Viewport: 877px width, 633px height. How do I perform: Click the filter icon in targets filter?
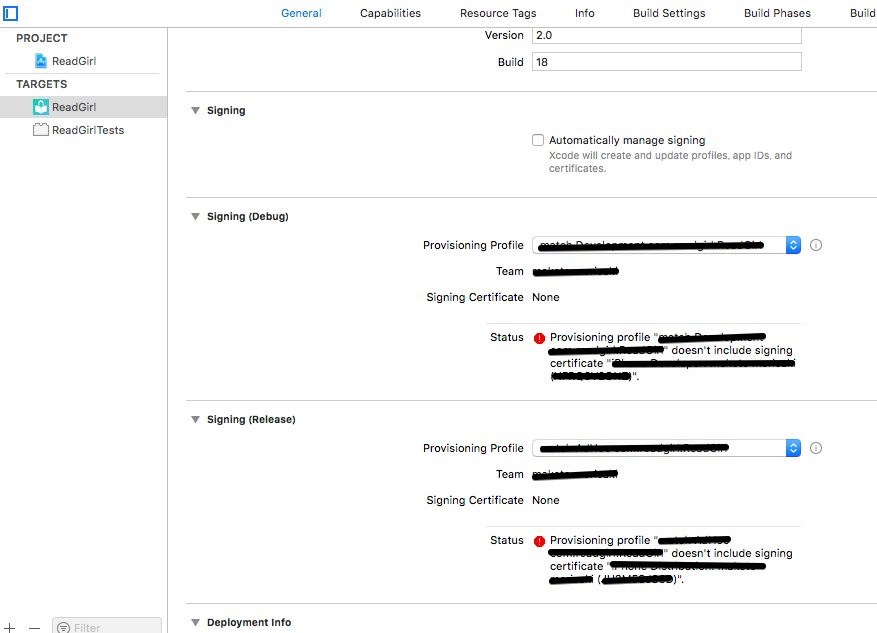coord(64,627)
